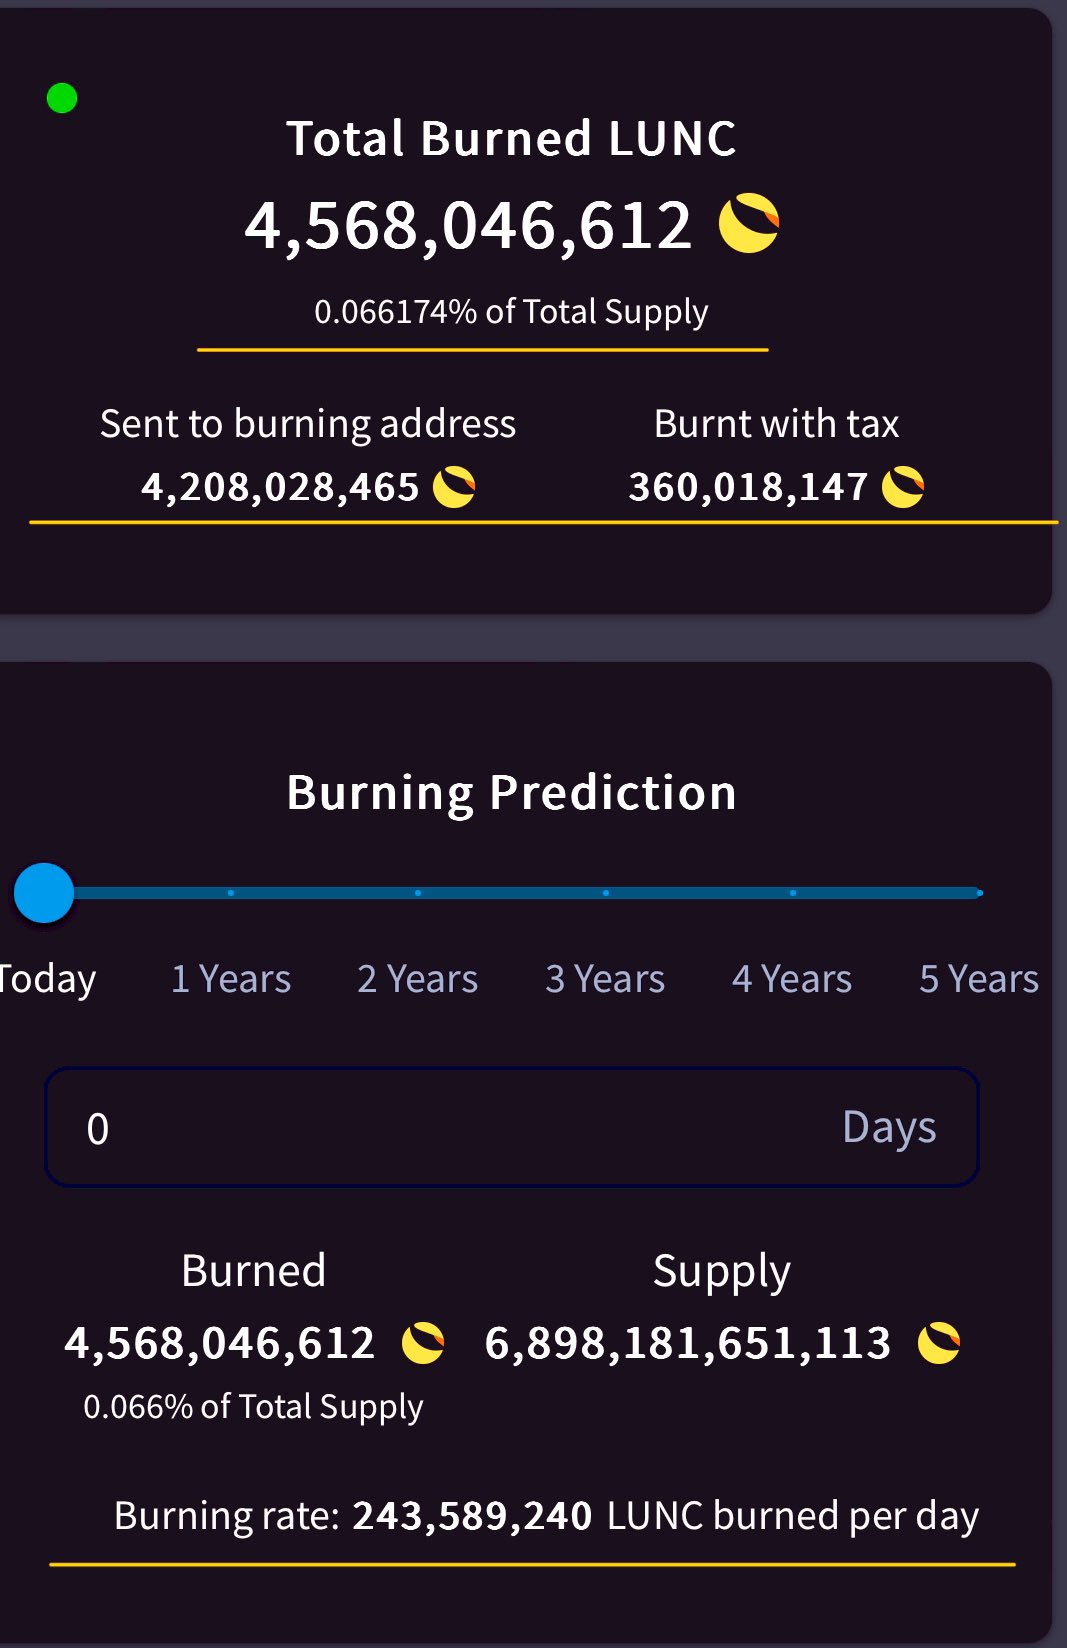Jump to the 5 Years label
1067x1648 pixels.
point(979,978)
